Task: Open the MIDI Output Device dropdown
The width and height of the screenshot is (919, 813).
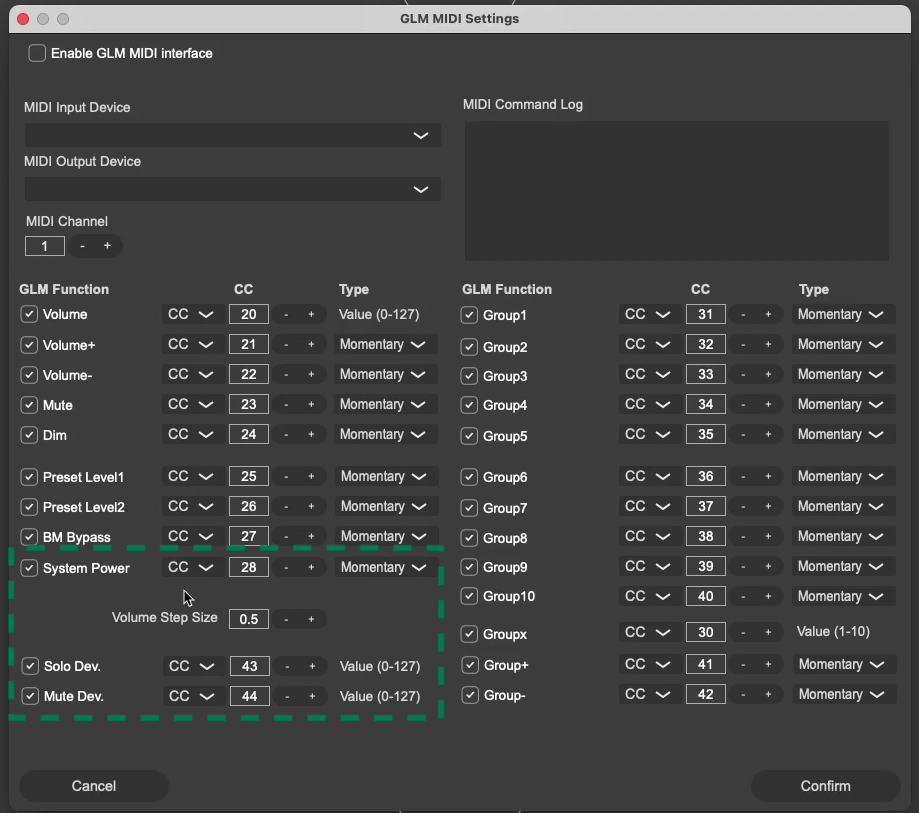Action: click(x=232, y=189)
